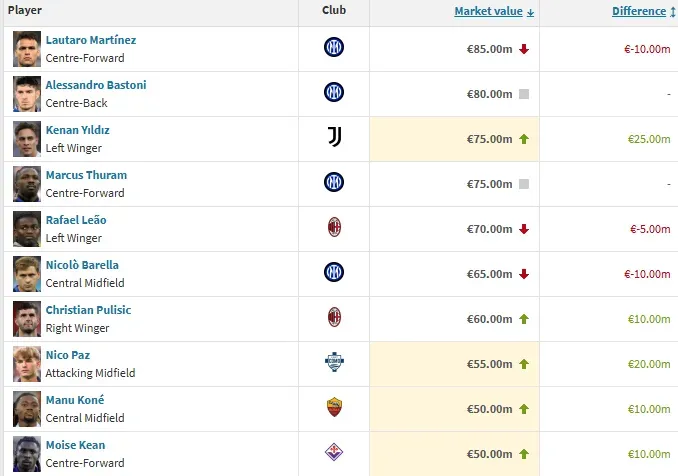Click the Player column header
This screenshot has width=678, height=476.
pos(25,11)
